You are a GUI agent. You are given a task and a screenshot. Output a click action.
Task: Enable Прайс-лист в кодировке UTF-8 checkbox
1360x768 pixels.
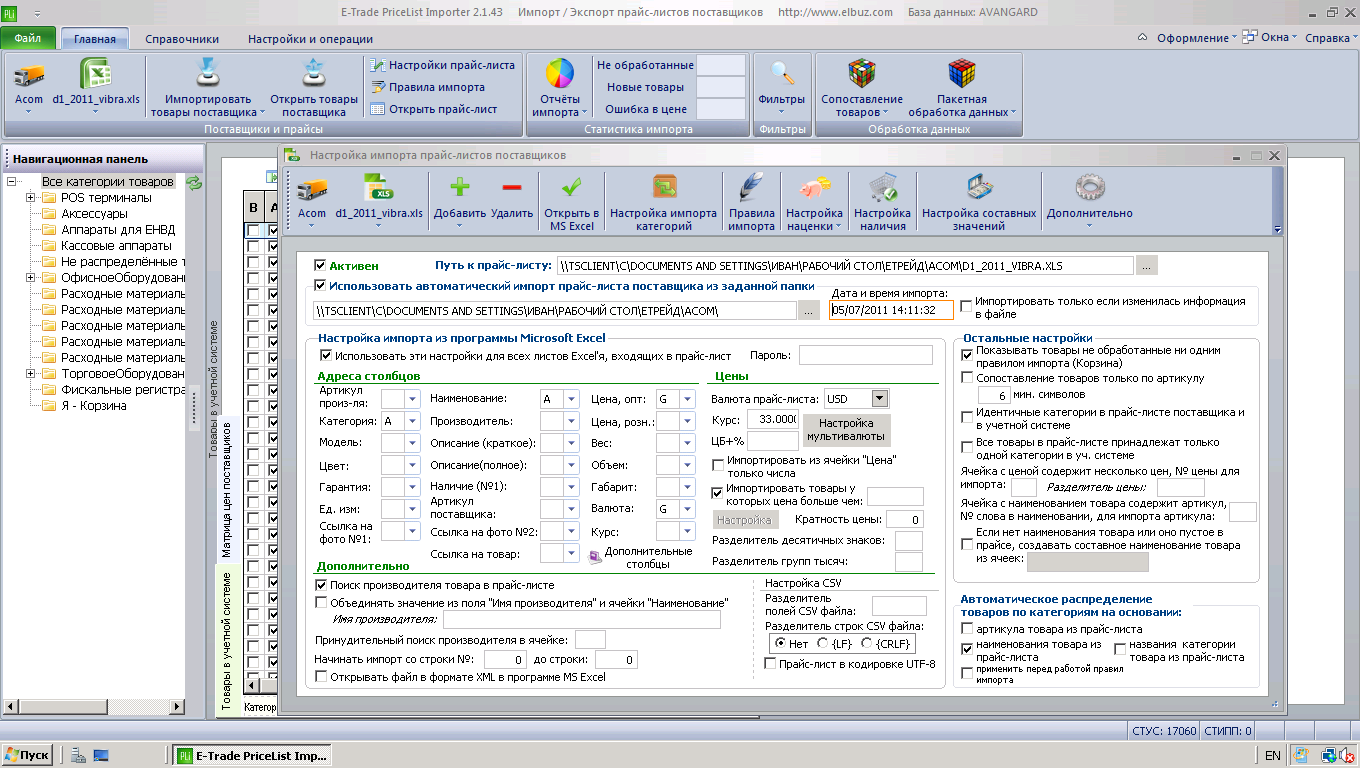pyautogui.click(x=770, y=663)
